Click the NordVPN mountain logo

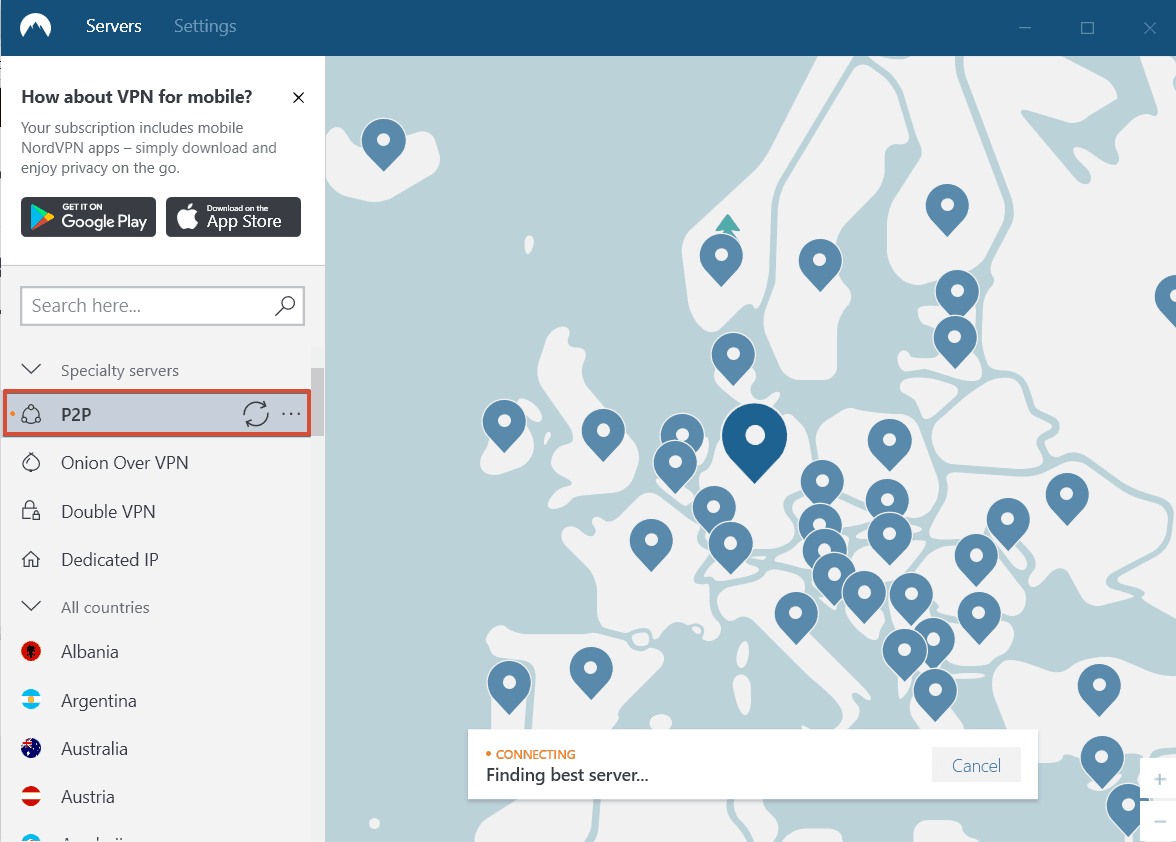[35, 26]
